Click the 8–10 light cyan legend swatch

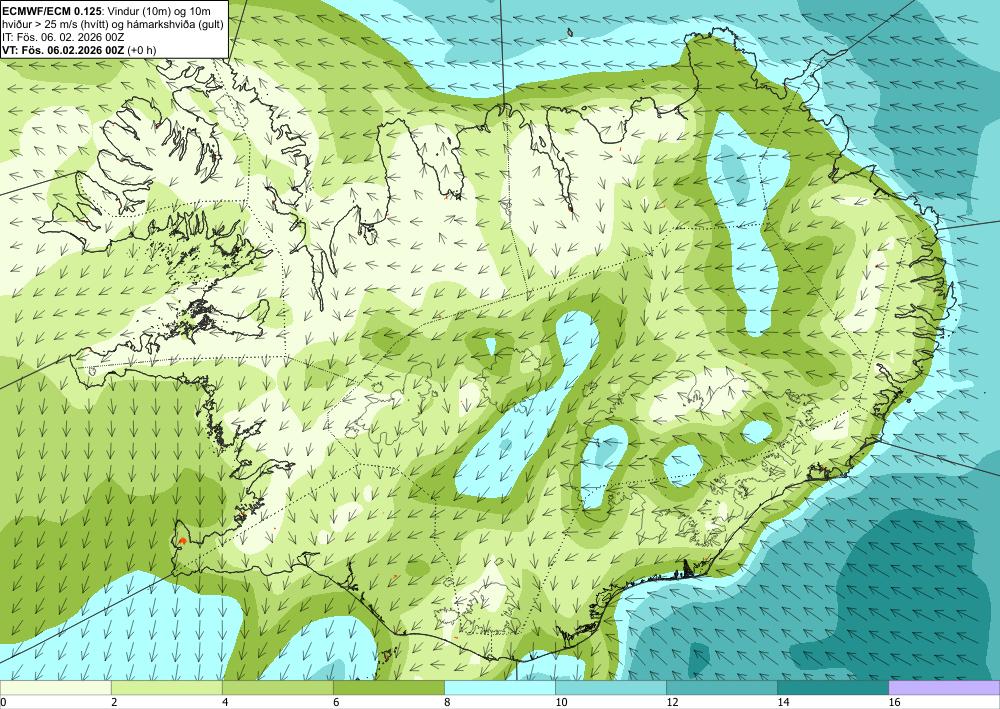[x=499, y=688]
